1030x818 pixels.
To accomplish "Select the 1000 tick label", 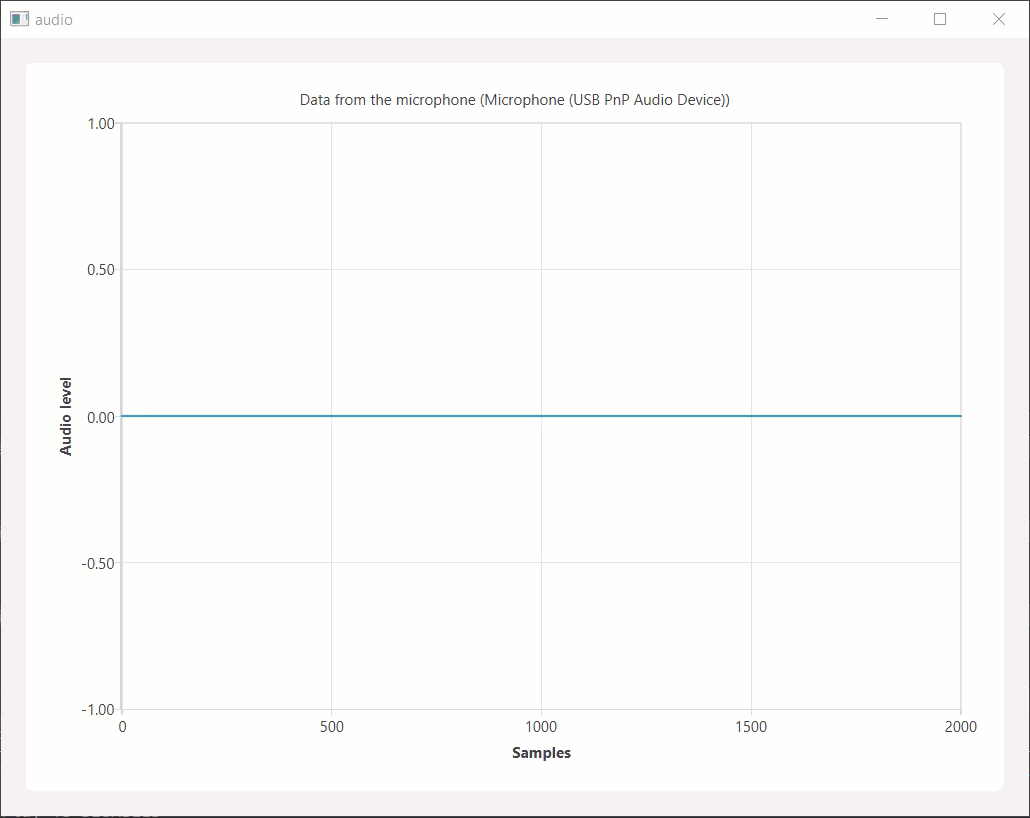I will click(542, 727).
